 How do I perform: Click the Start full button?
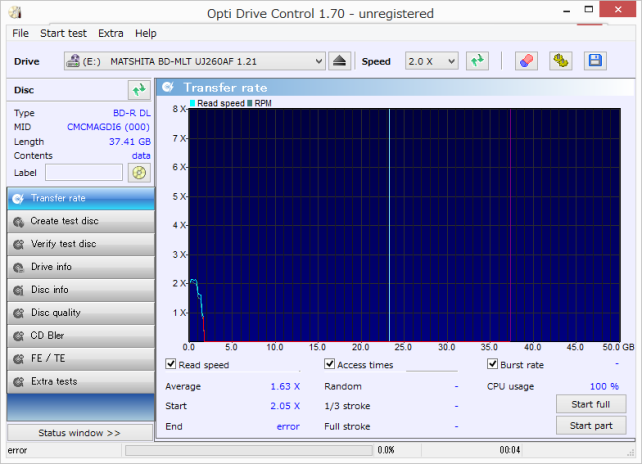(590, 404)
